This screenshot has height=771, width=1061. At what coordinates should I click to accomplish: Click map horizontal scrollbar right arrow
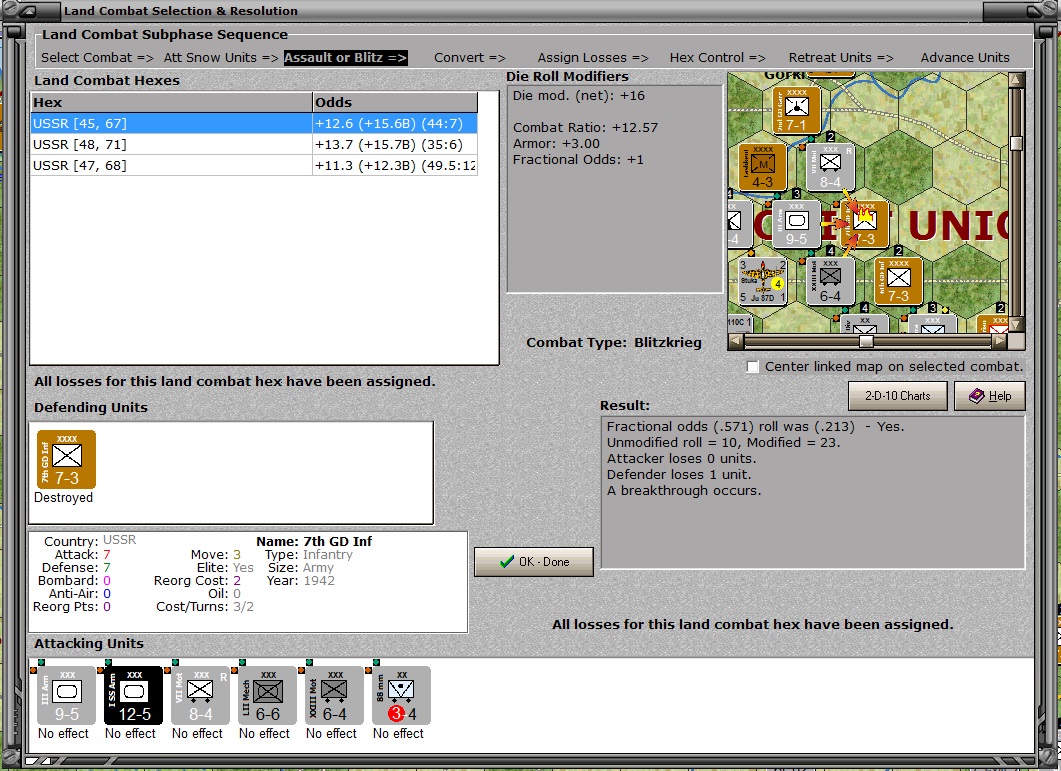(x=999, y=341)
